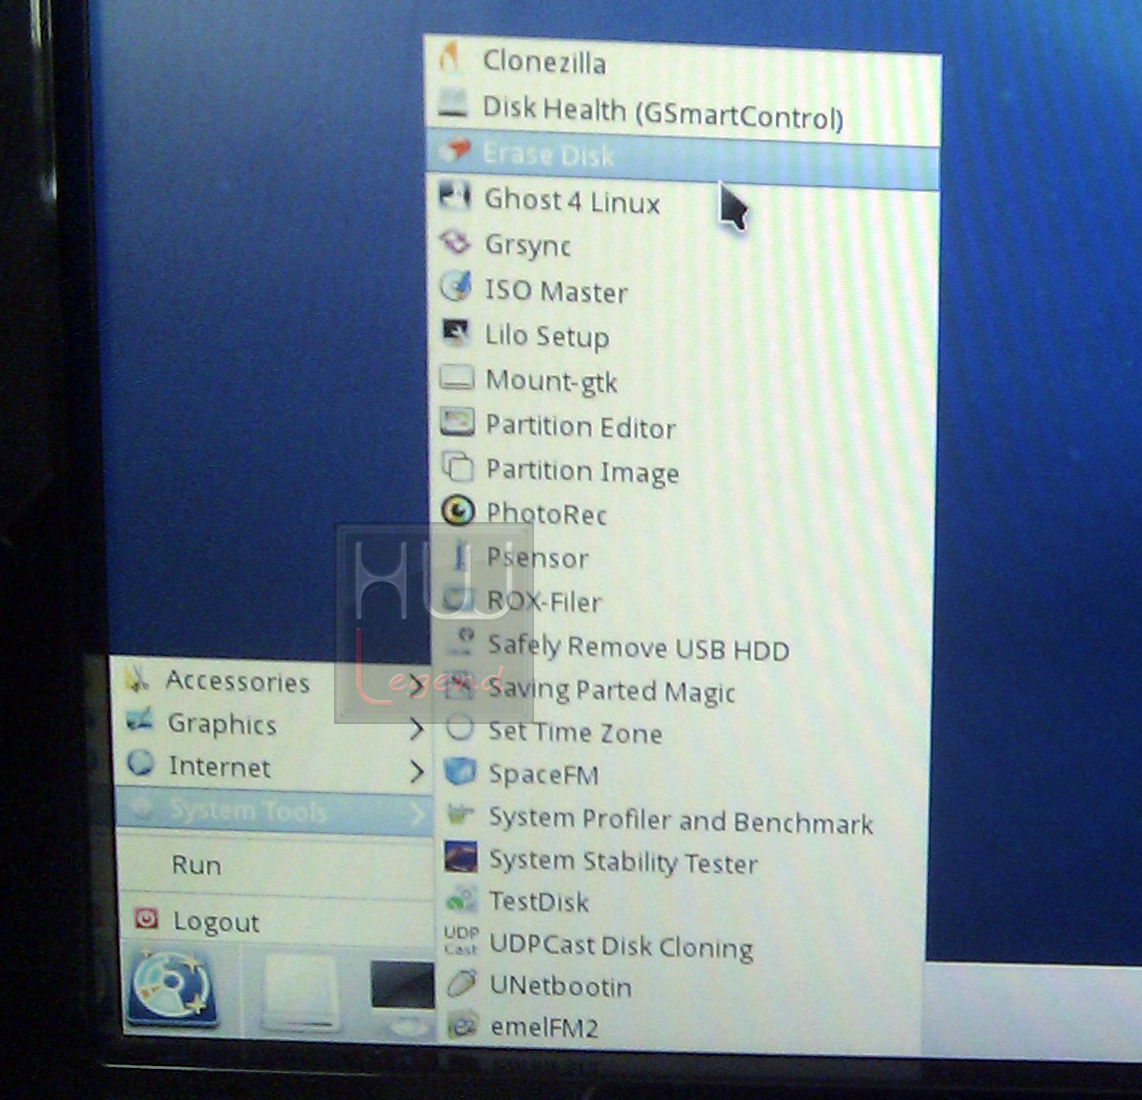
Task: Choose Run from the start menu
Action: coord(275,865)
